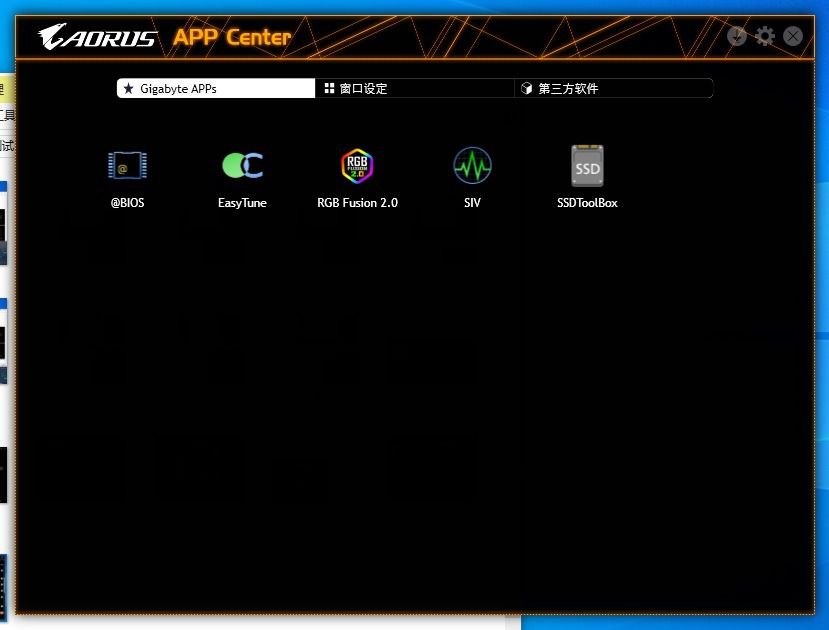Click the drive icon on the 第三方软件 tab
The width and height of the screenshot is (829, 630).
tap(526, 88)
